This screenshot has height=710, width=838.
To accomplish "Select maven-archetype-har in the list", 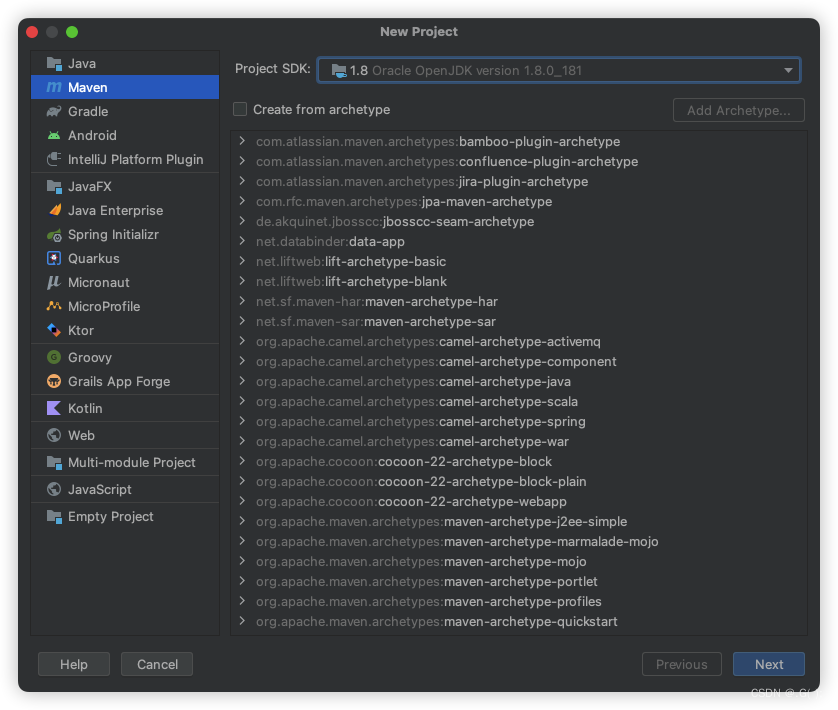I will click(377, 302).
